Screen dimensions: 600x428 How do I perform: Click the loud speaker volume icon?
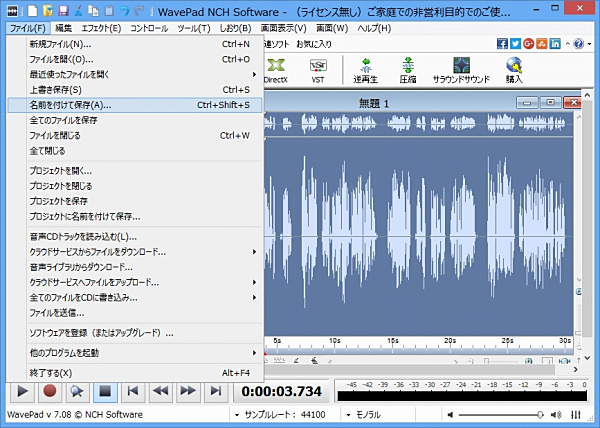pyautogui.click(x=556, y=415)
